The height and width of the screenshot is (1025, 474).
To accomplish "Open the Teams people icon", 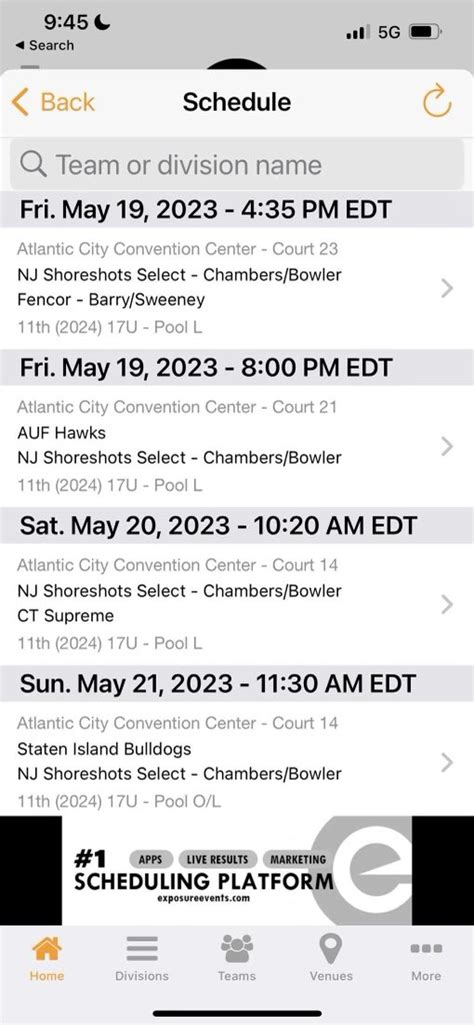I will point(237,949).
